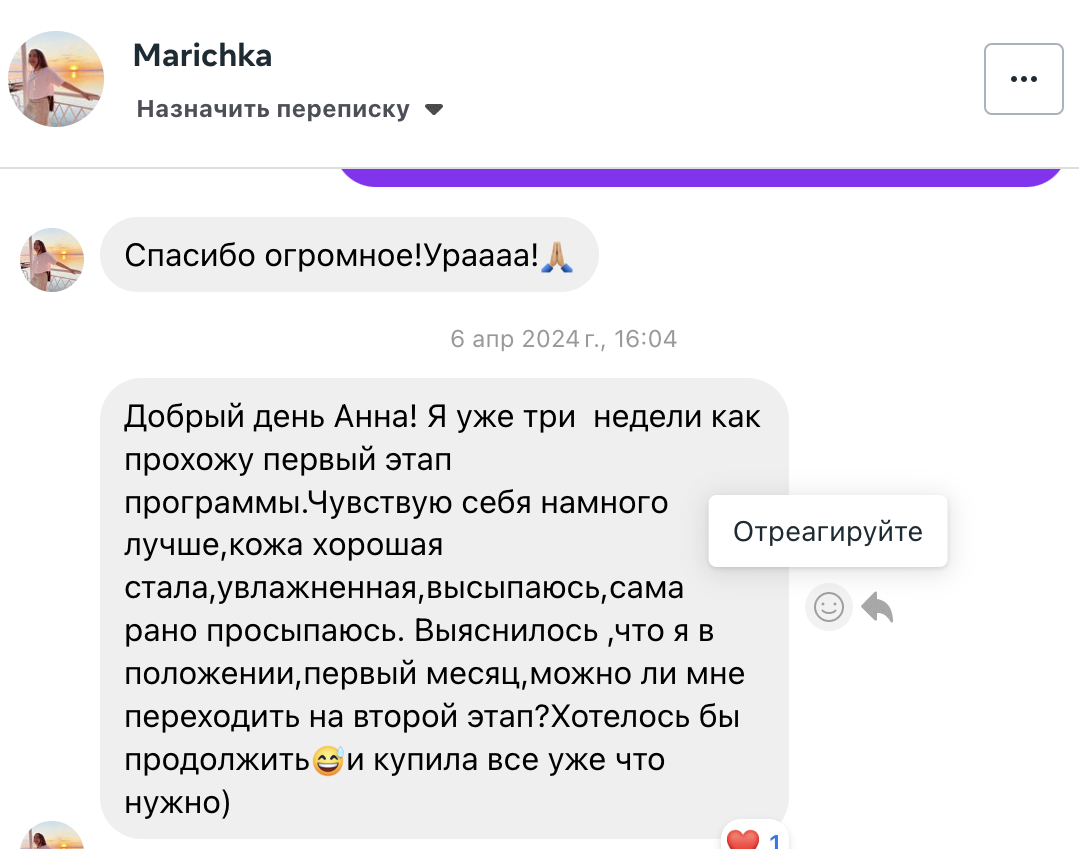Click the avatar beside the 'Спасибо огромное' message
Viewport: 1079px width, 864px height.
pos(51,258)
